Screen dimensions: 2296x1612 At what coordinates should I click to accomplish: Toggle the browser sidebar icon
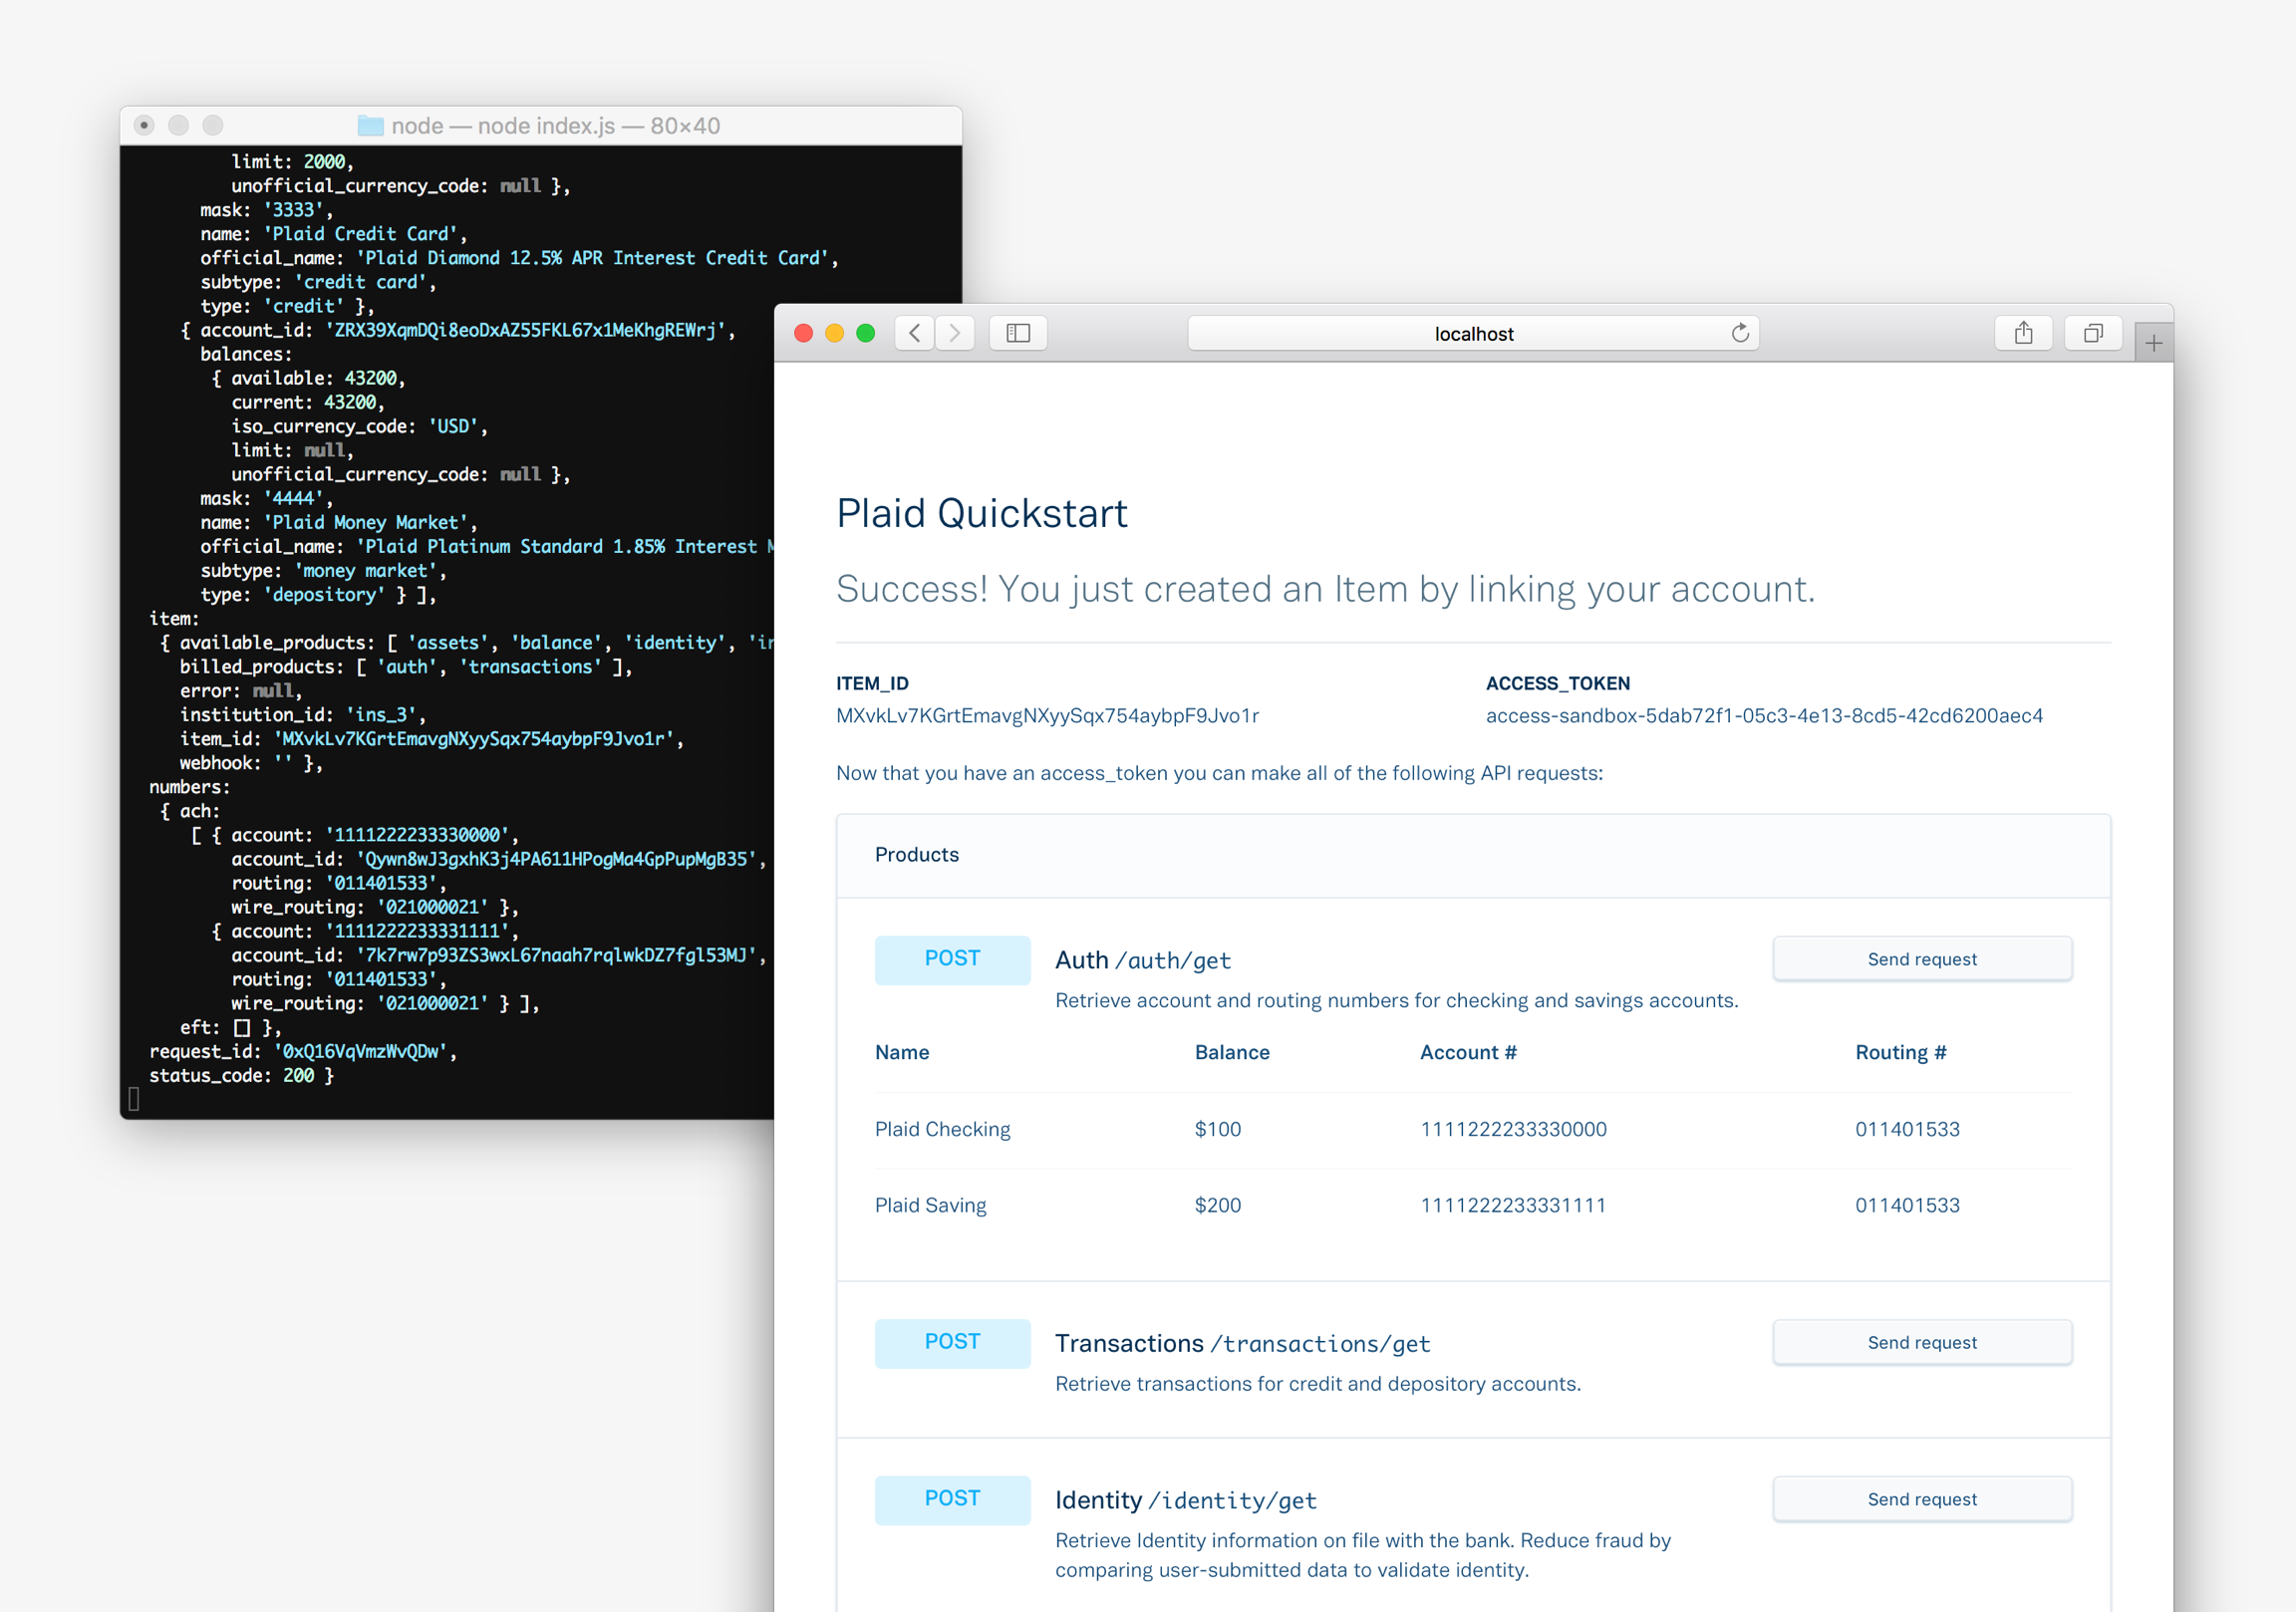pos(1018,333)
